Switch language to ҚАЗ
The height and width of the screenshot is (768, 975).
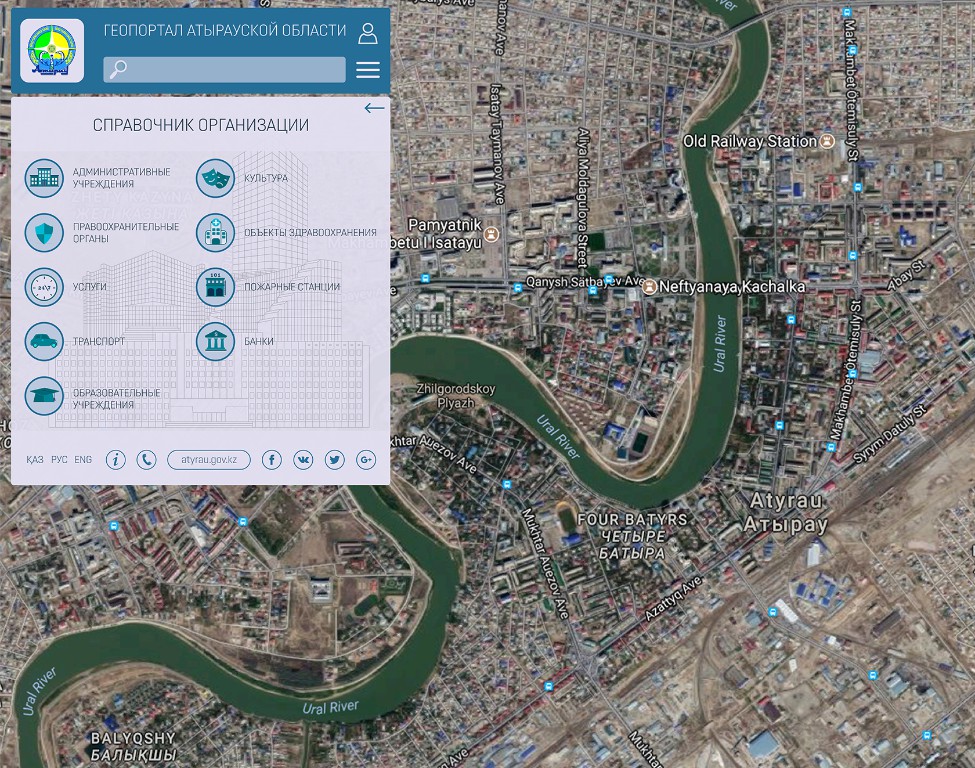pyautogui.click(x=35, y=460)
